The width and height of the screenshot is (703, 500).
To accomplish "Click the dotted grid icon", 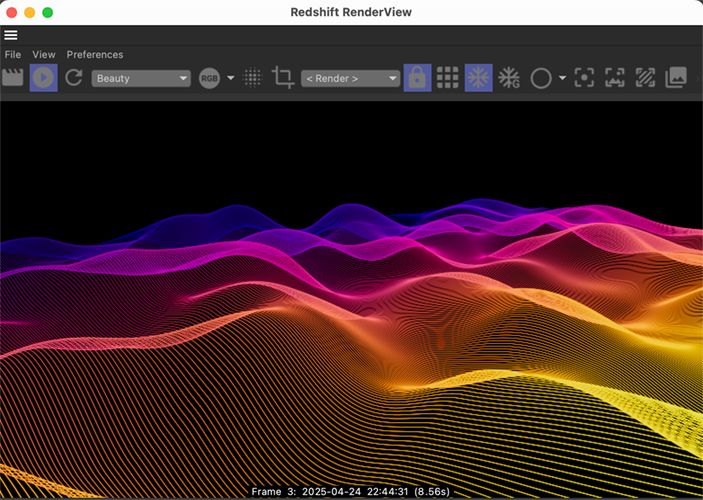I will (x=252, y=78).
